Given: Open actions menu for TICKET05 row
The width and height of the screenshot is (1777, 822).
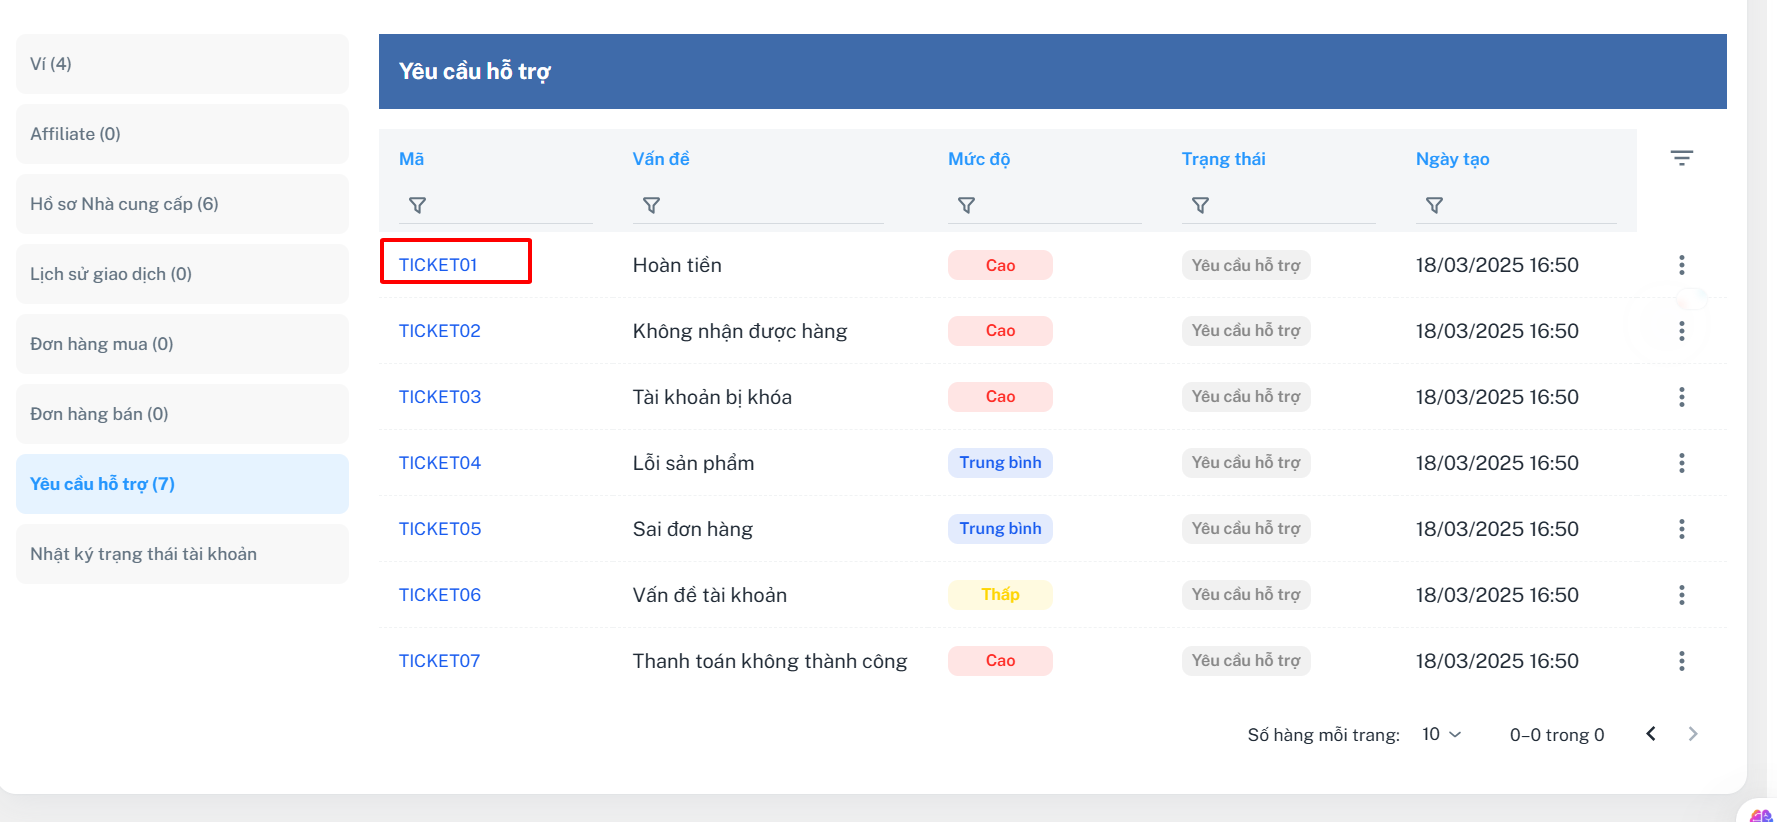Looking at the screenshot, I should [1681, 529].
